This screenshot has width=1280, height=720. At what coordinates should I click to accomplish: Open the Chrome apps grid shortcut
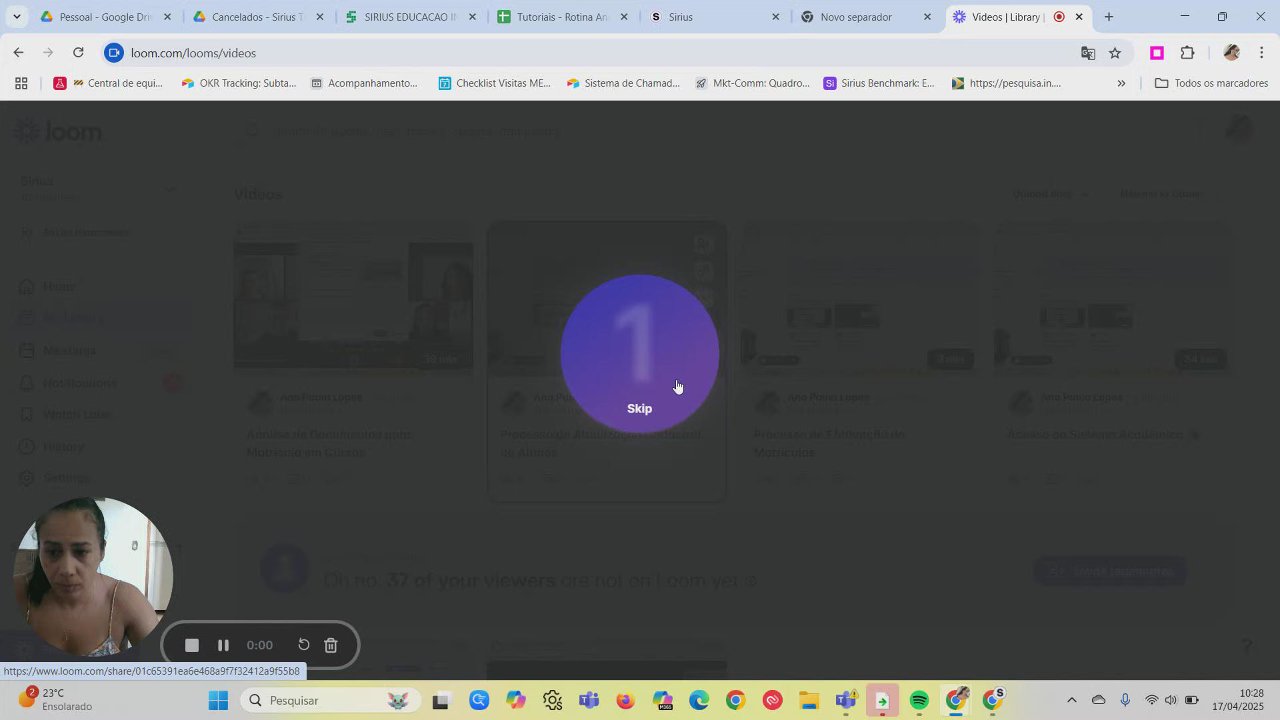[x=20, y=83]
